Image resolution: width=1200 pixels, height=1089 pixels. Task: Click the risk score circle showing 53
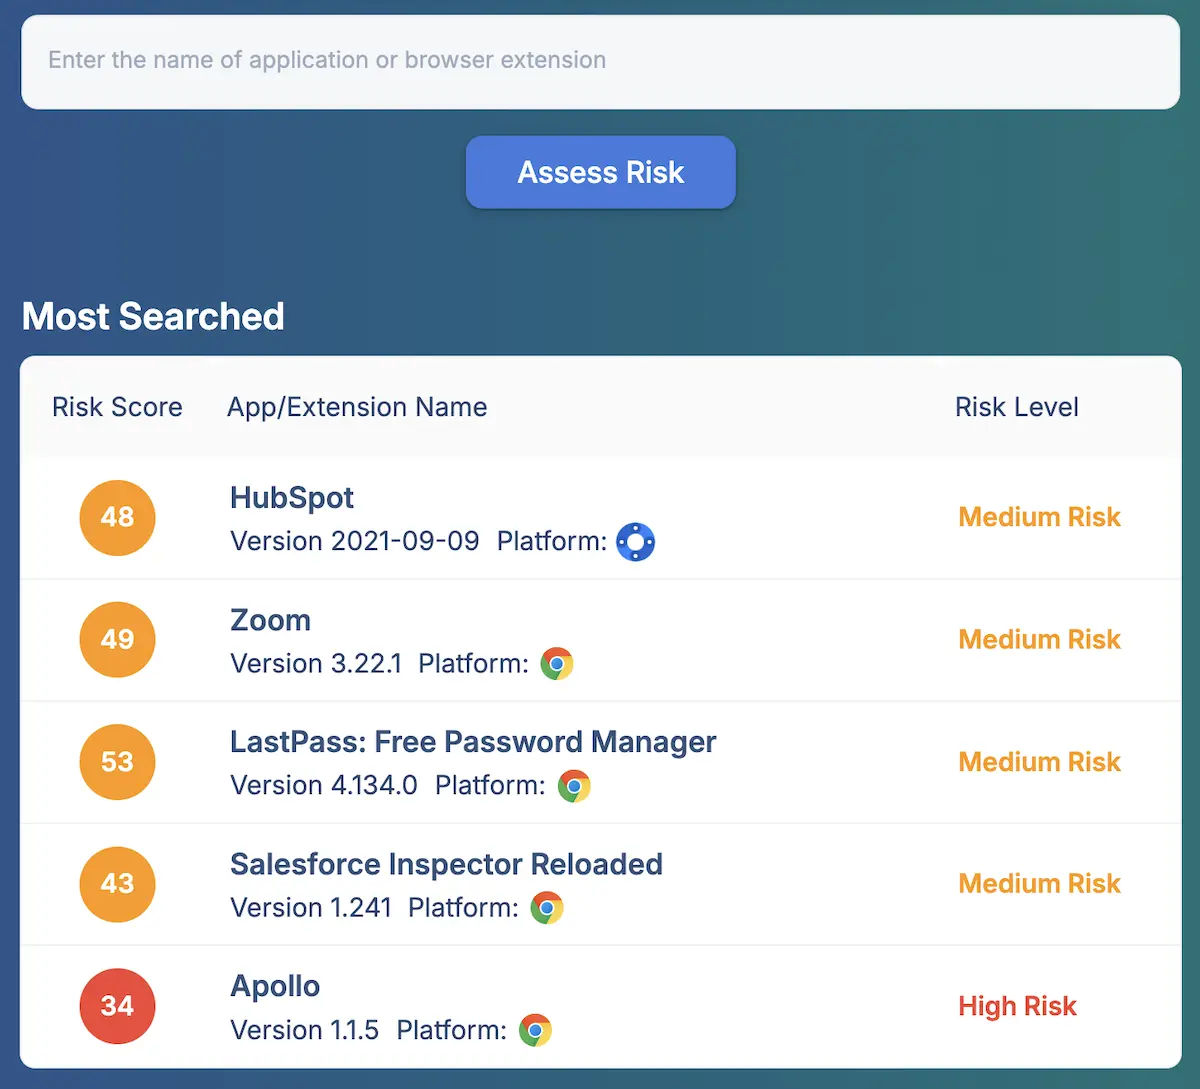[x=117, y=762]
